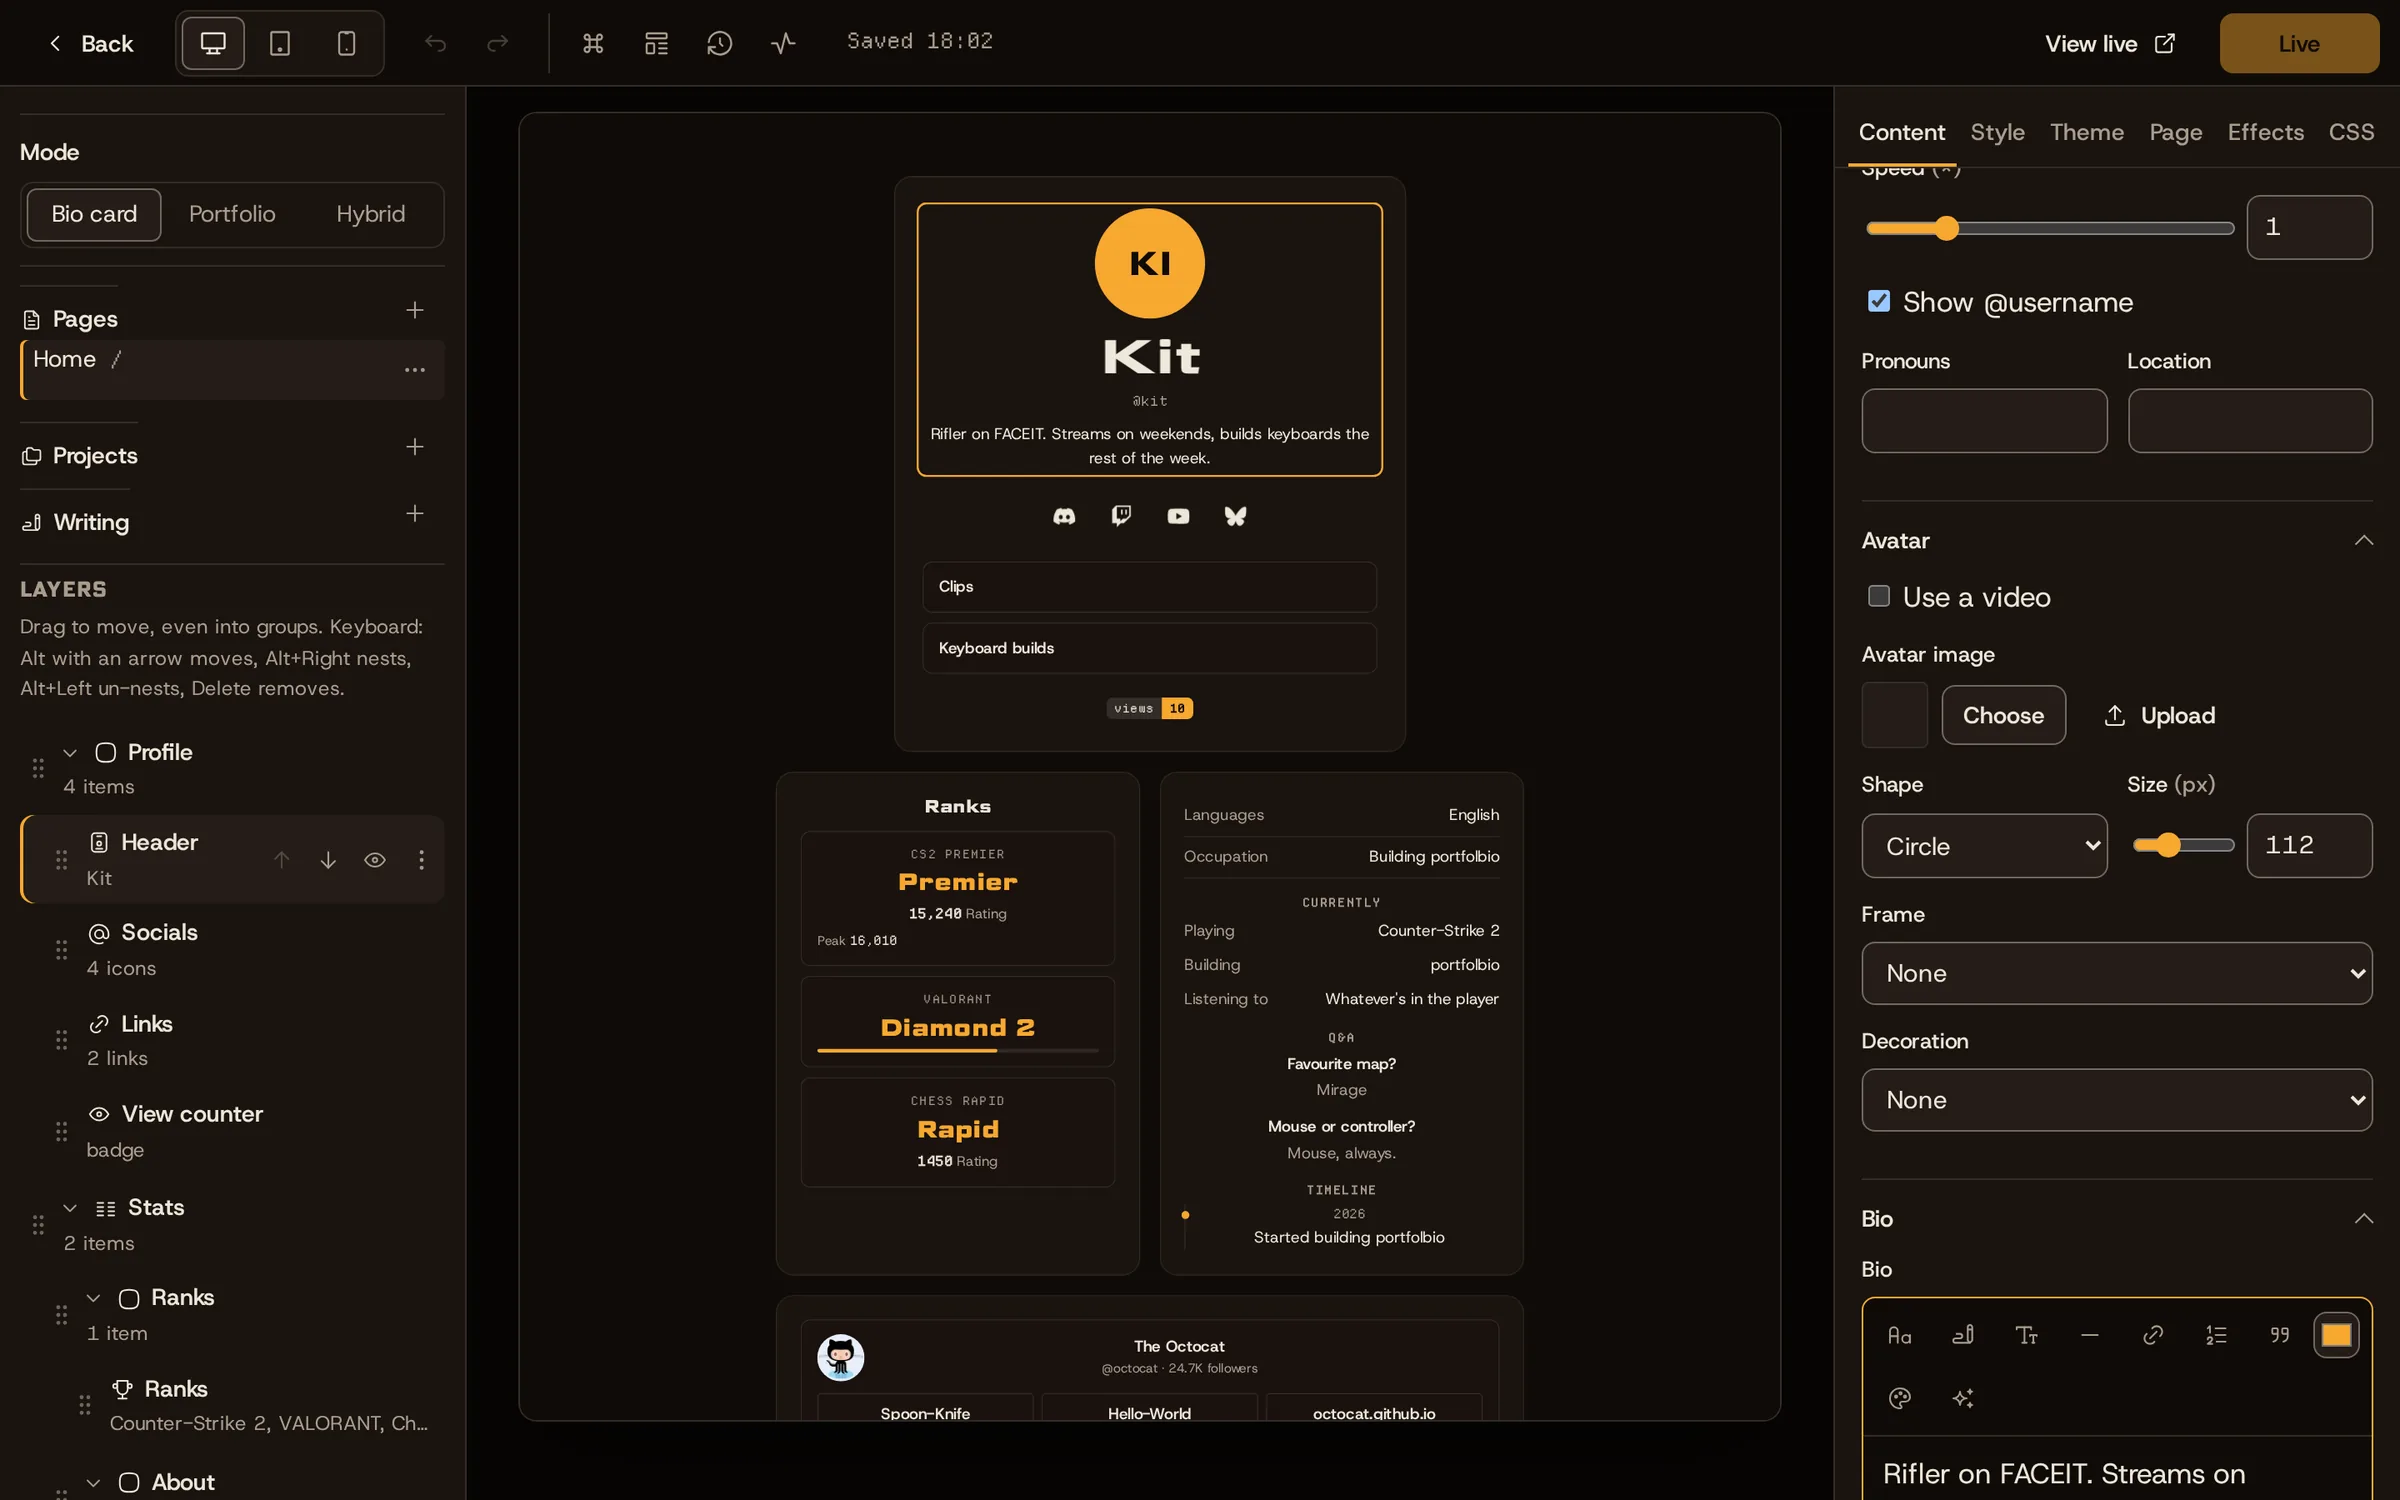Open the Shape dropdown showing Circle
2400x1500 pixels.
(1984, 846)
